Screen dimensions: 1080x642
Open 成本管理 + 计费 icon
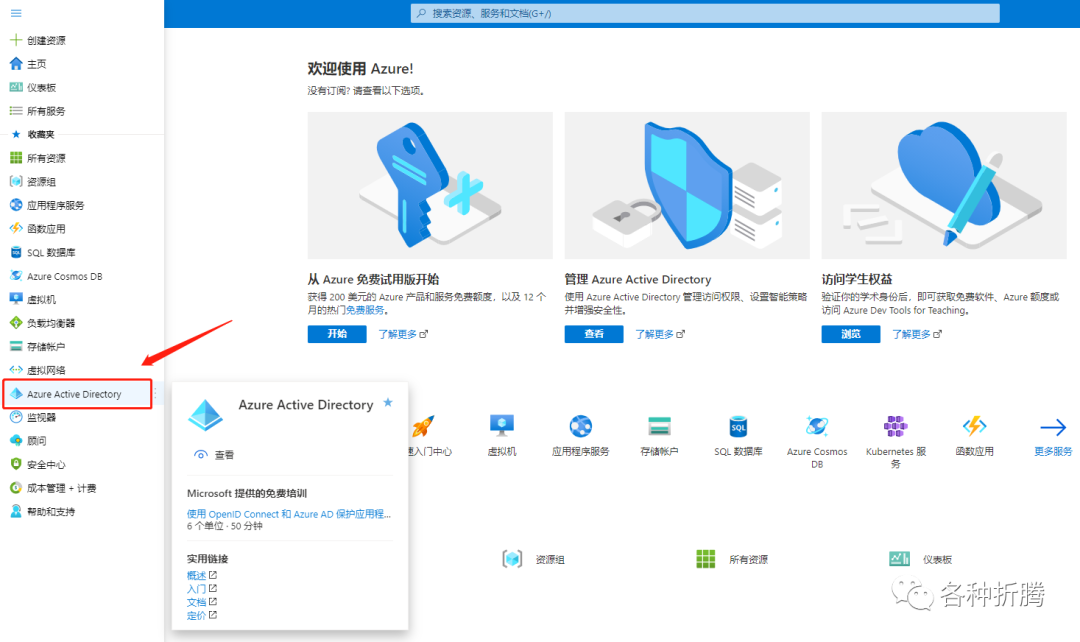(x=16, y=488)
